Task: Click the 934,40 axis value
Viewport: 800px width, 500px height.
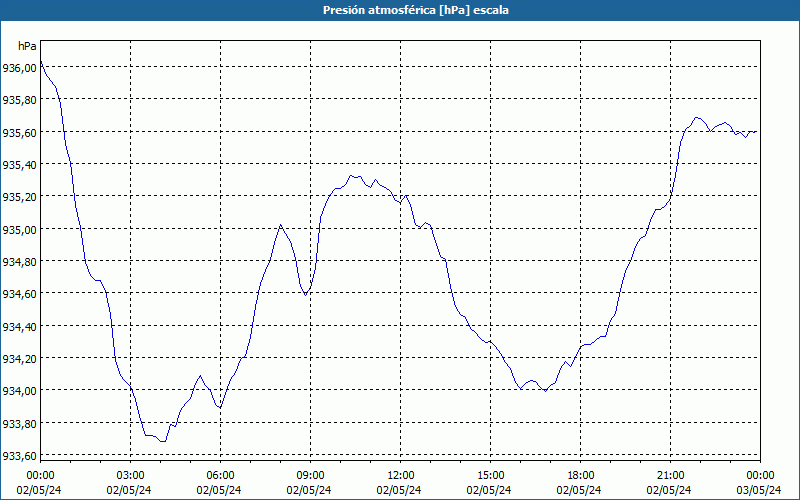Action: point(19,326)
